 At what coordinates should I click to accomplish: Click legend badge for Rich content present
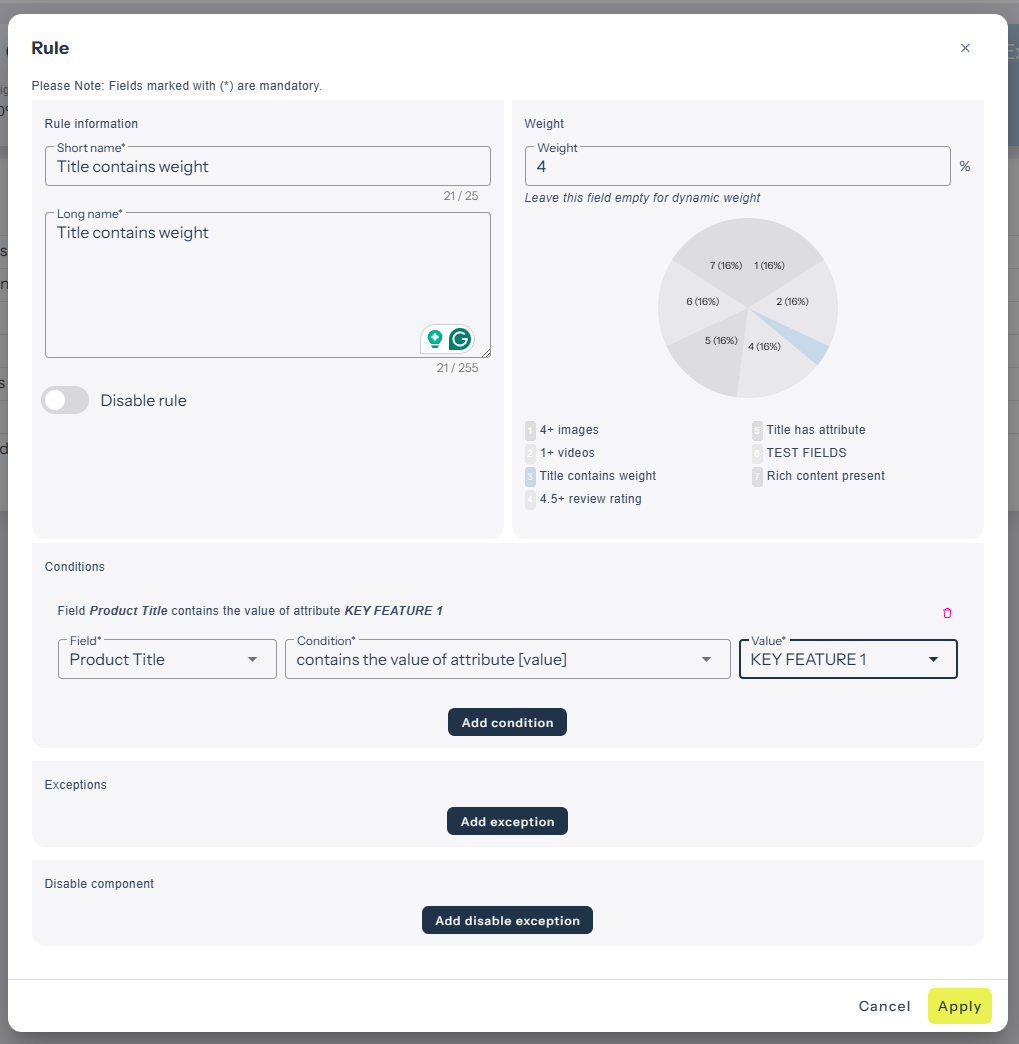757,476
